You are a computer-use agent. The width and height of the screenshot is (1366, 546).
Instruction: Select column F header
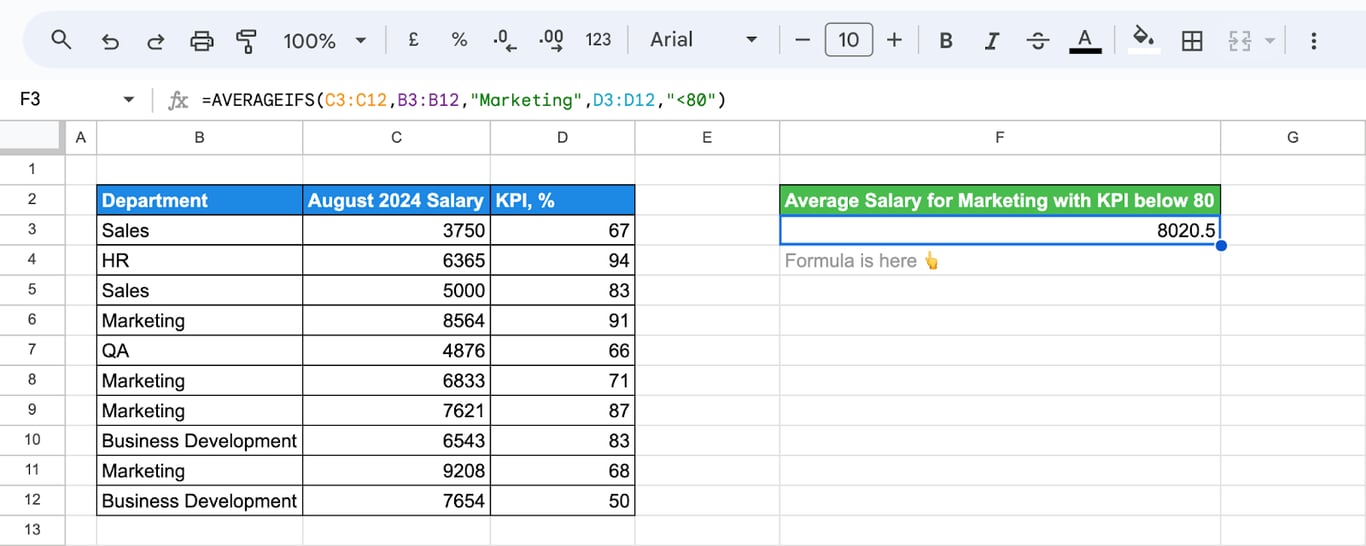coord(999,138)
